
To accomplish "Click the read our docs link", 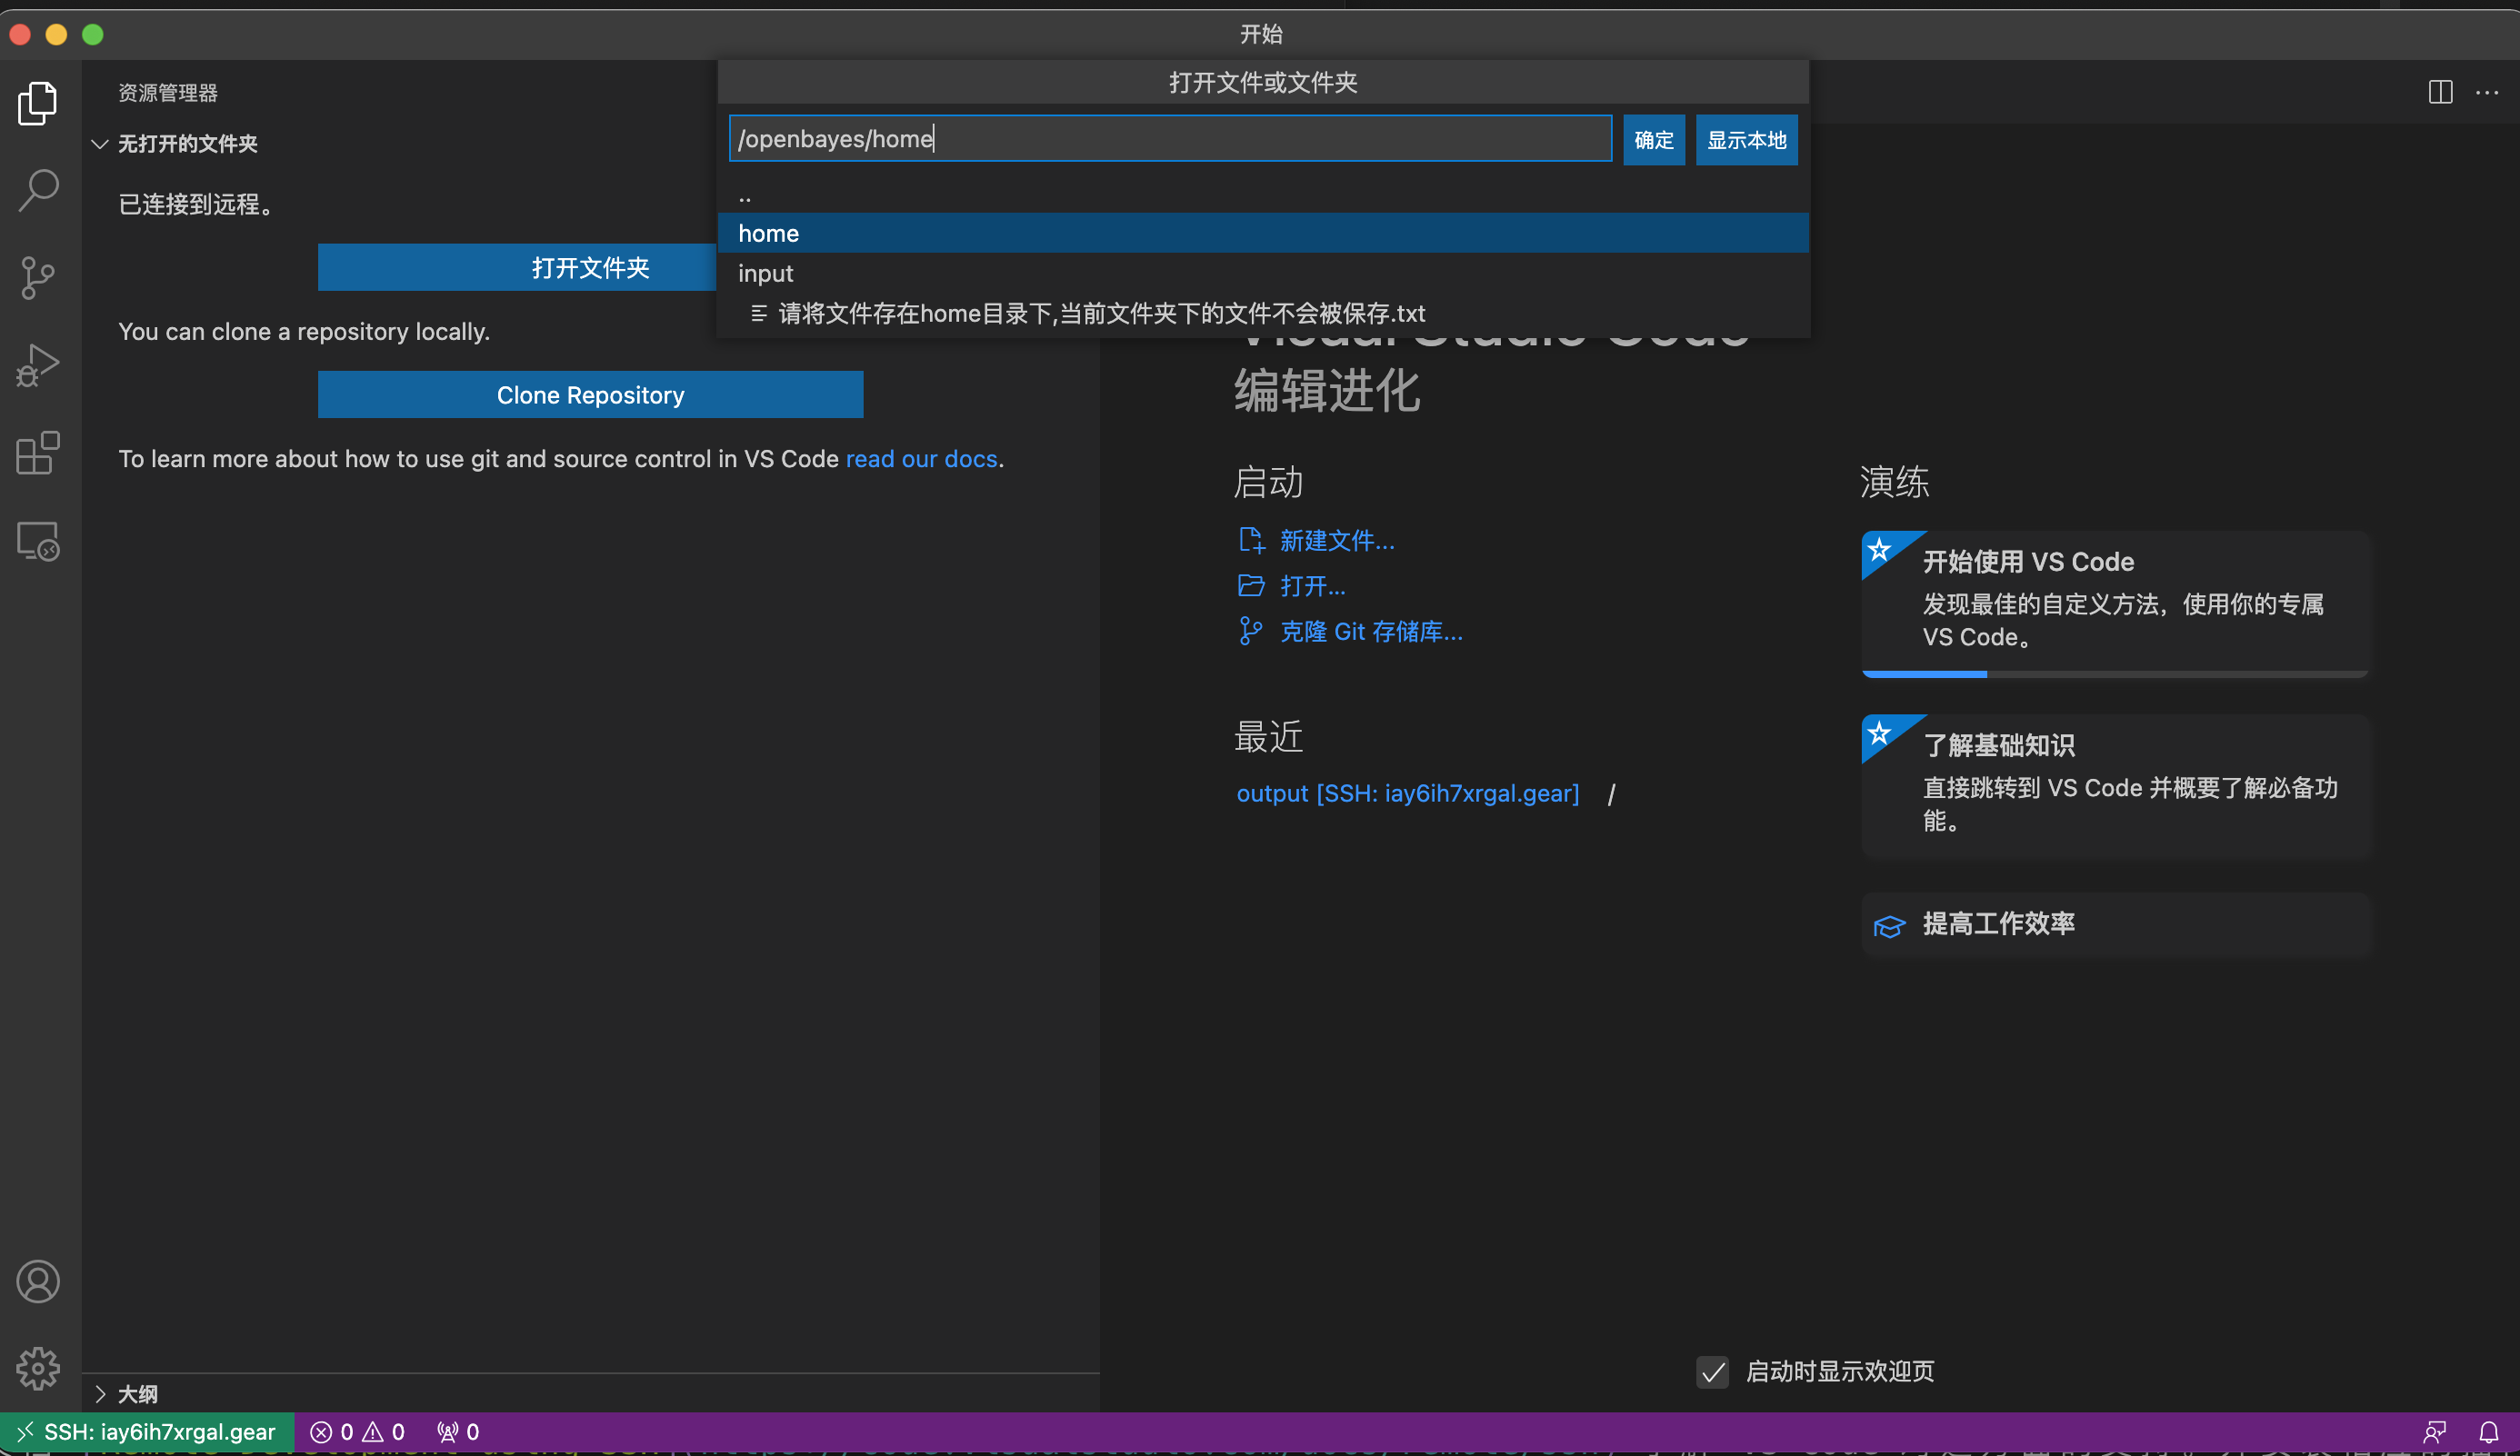I will click(x=921, y=459).
